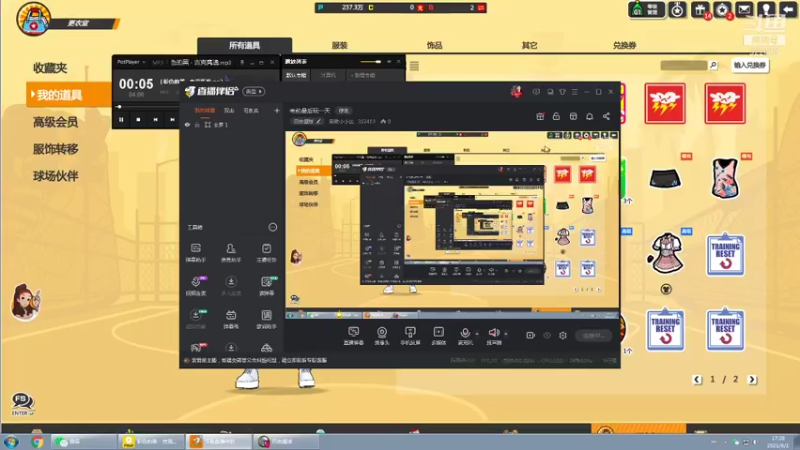Select 服饰转移 in game sidebar

coord(55,149)
